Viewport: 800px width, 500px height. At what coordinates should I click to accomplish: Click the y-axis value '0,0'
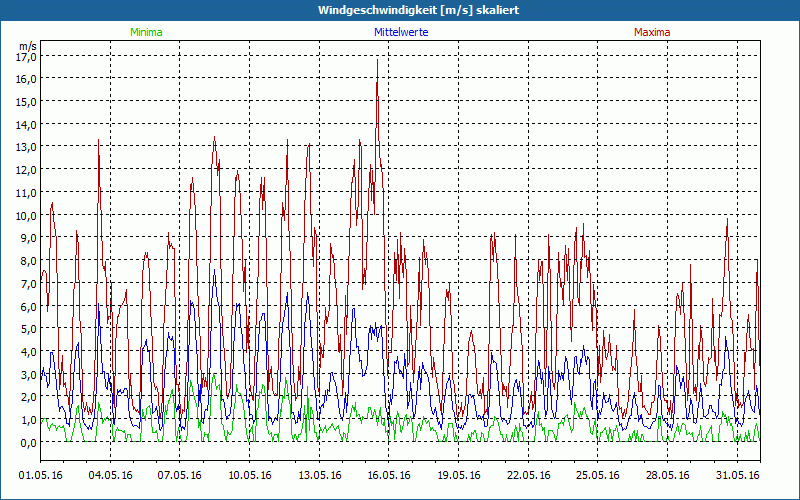click(x=30, y=443)
